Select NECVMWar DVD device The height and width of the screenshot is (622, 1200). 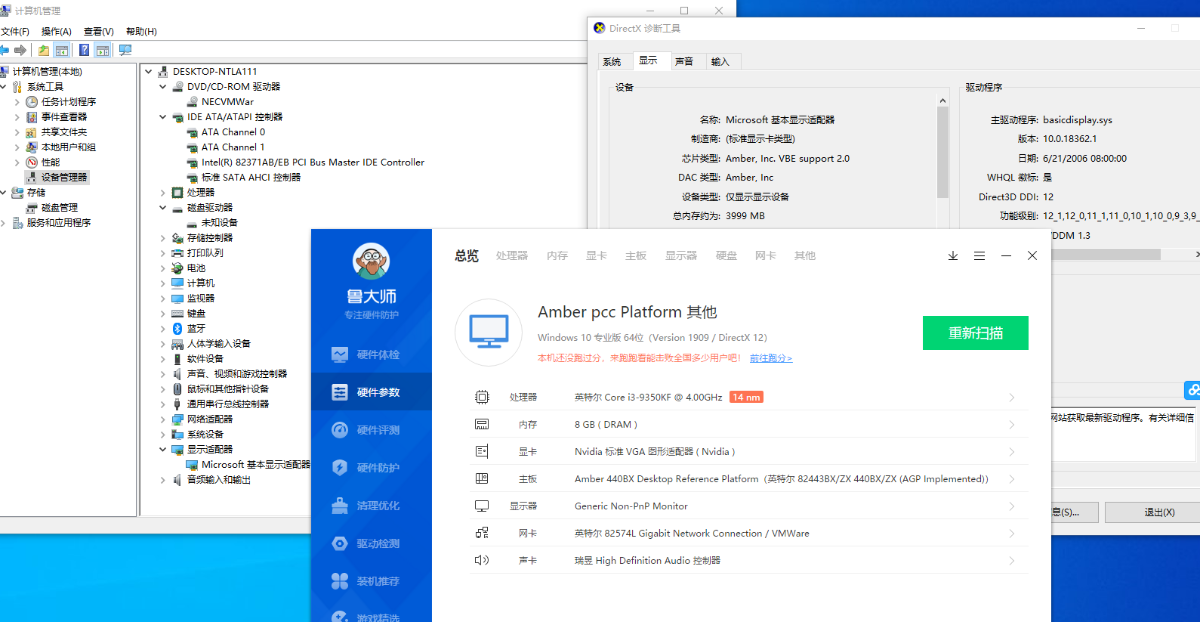pyautogui.click(x=227, y=102)
